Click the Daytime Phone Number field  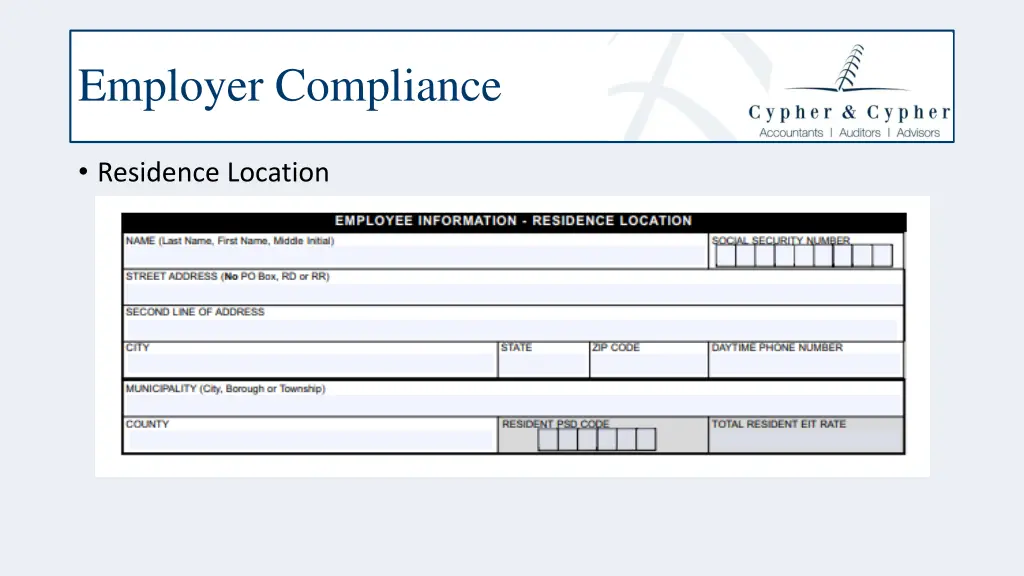tap(807, 359)
